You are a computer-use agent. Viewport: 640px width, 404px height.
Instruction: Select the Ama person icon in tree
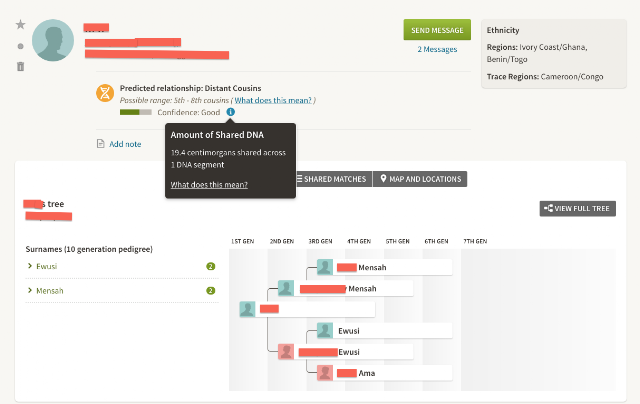[x=325, y=373]
